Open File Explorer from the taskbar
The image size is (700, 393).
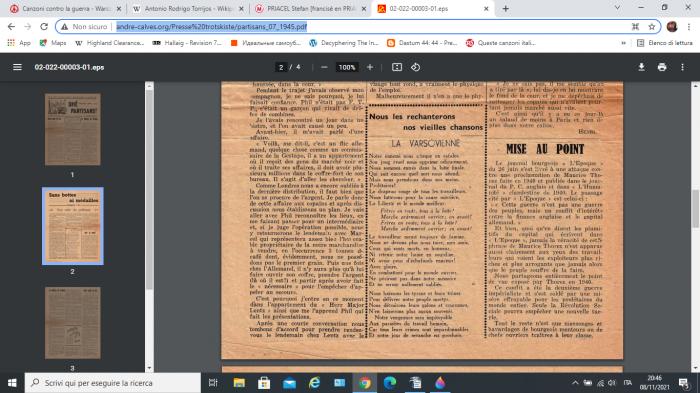(x=239, y=383)
